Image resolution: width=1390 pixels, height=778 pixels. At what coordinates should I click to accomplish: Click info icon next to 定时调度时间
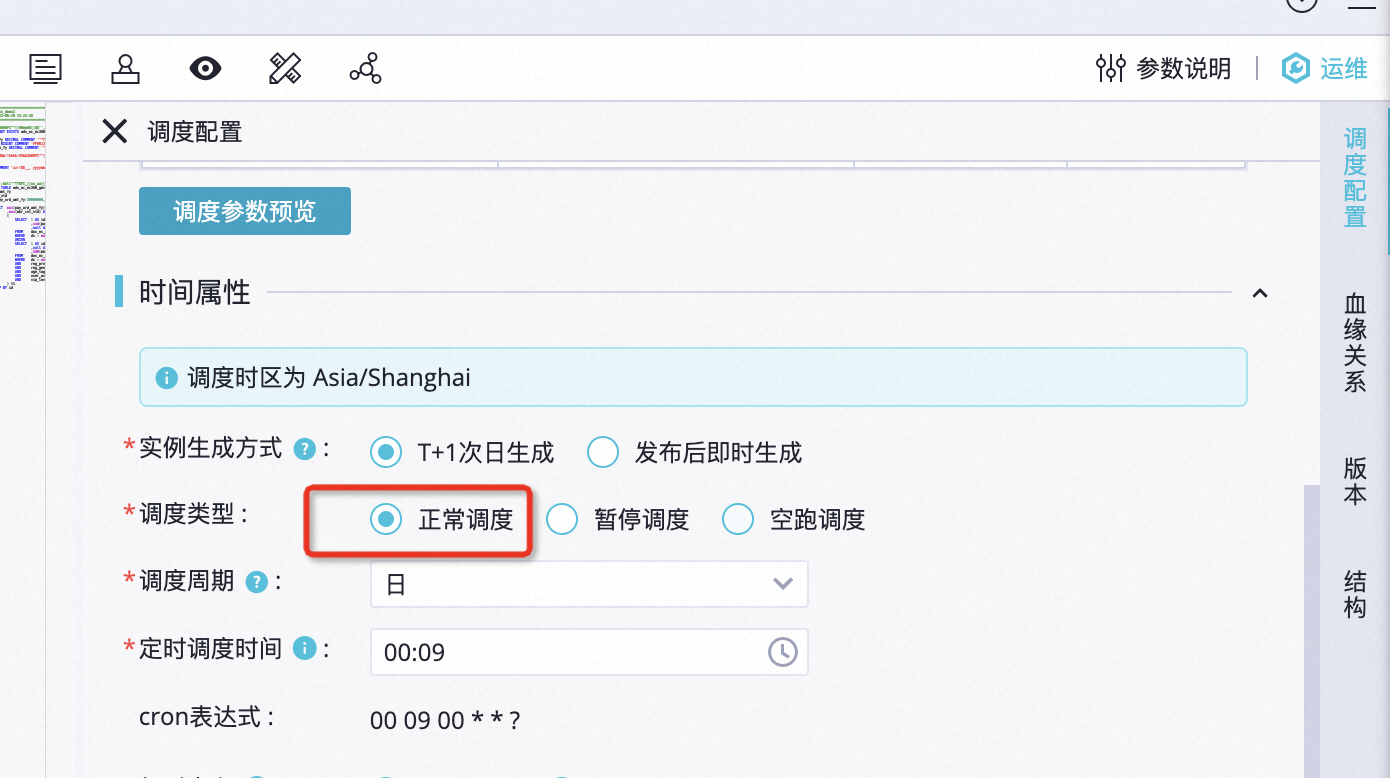[304, 649]
